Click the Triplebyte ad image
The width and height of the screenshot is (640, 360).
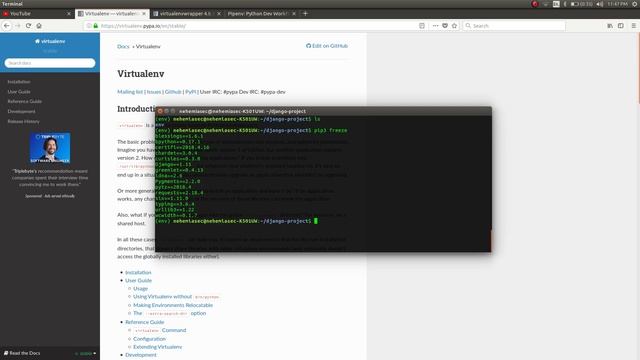(x=50, y=148)
